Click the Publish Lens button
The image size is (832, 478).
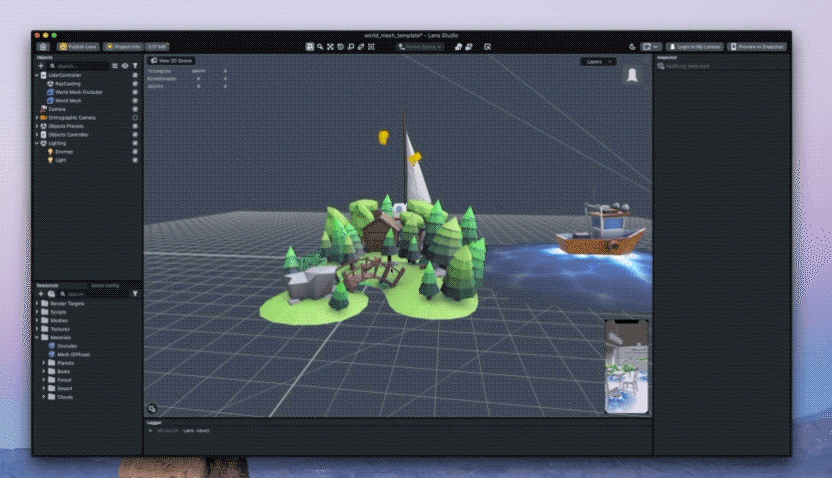pos(78,46)
